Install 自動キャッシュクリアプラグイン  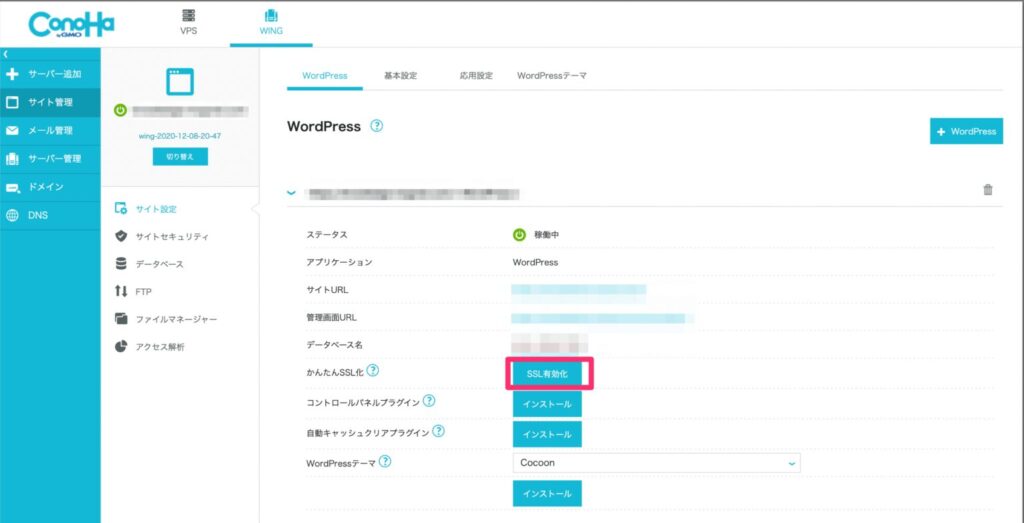coord(547,434)
